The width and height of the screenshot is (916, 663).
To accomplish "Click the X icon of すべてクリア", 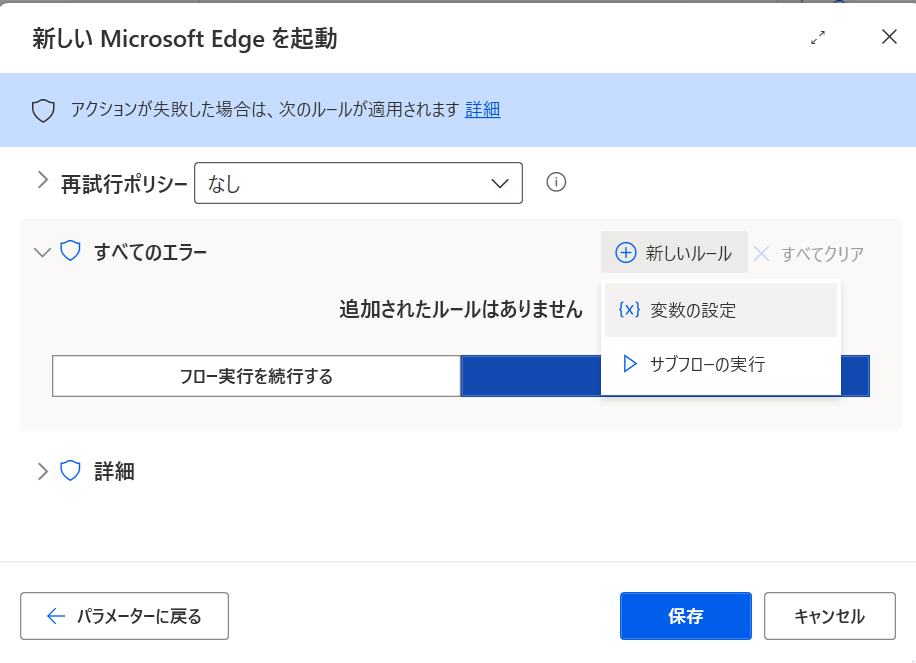I will [x=762, y=254].
